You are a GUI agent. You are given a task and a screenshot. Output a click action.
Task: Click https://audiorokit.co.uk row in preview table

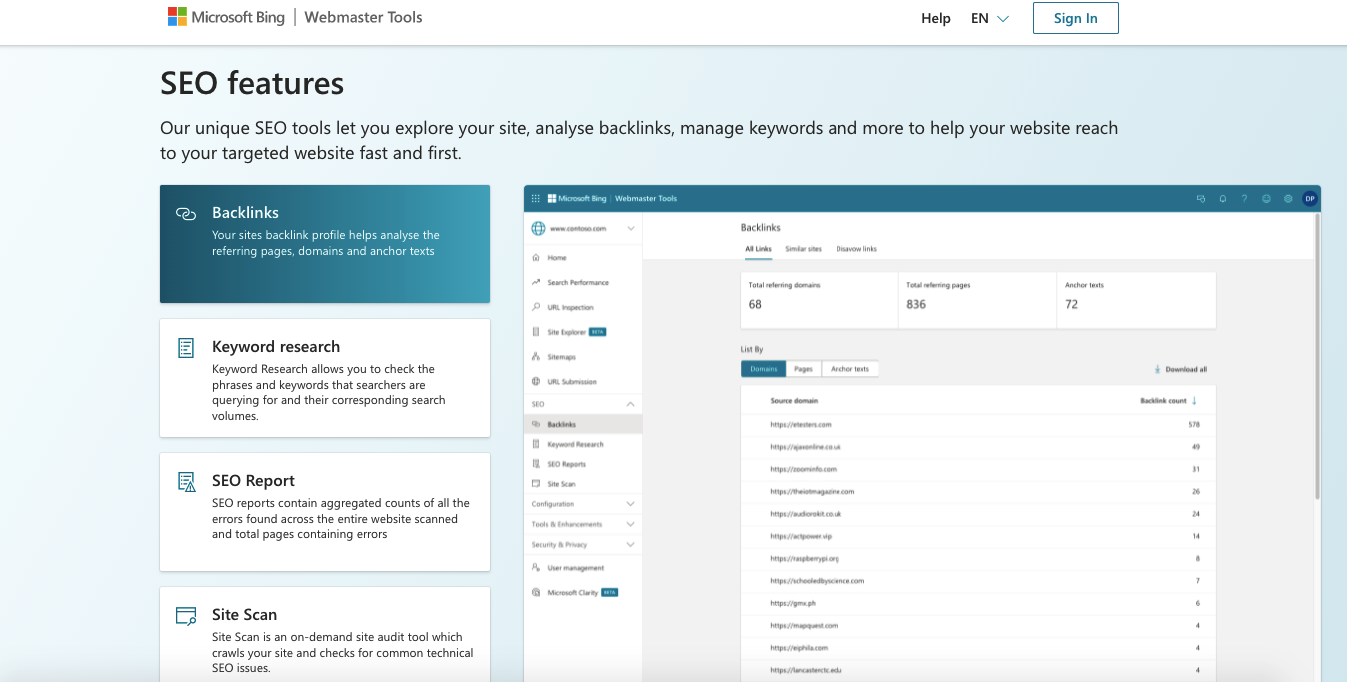(978, 514)
